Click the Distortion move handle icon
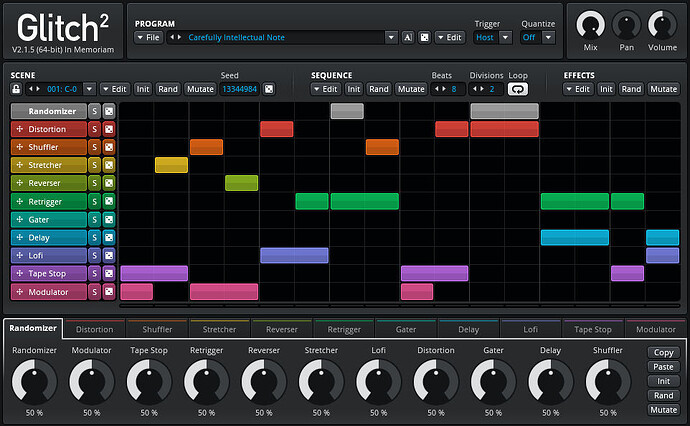The height and width of the screenshot is (426, 690). click(x=19, y=129)
